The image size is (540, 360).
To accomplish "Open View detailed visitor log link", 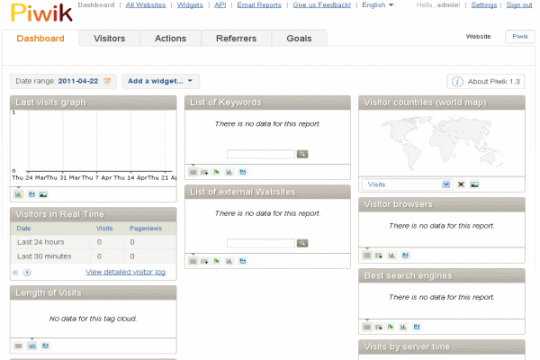I will [125, 272].
